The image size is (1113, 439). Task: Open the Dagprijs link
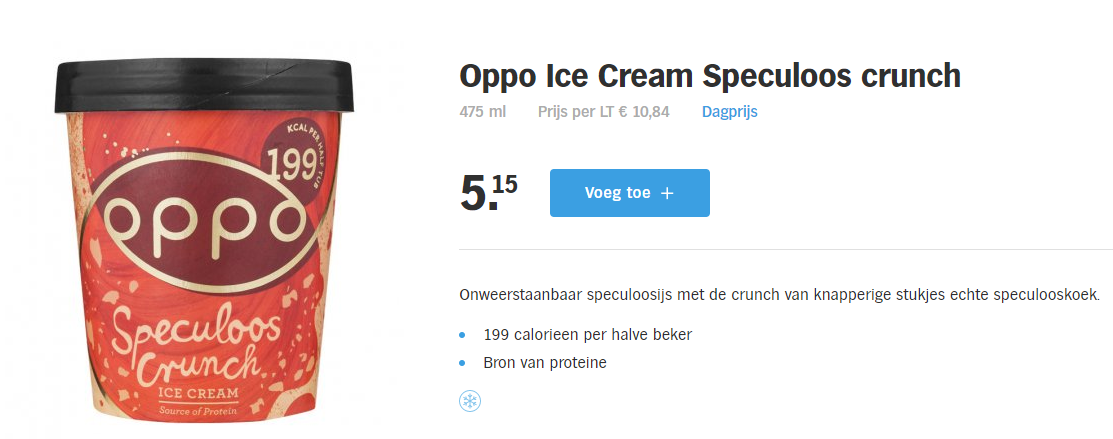pos(729,112)
